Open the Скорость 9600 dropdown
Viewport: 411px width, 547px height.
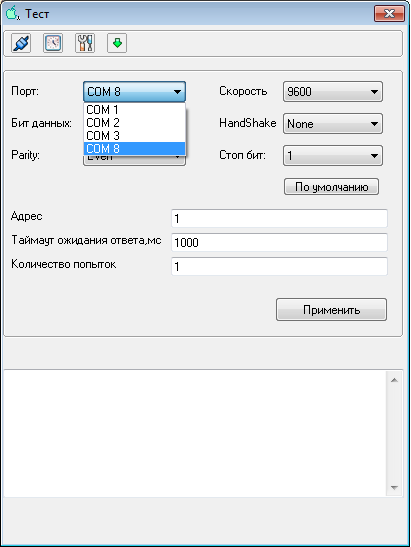(x=333, y=92)
